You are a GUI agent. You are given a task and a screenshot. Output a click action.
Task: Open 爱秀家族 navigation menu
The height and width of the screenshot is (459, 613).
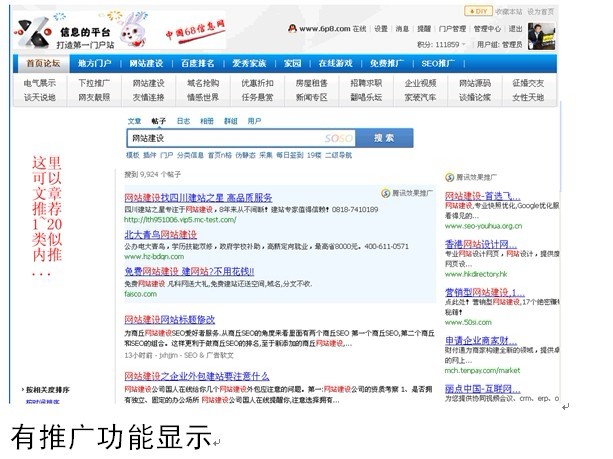pos(249,63)
